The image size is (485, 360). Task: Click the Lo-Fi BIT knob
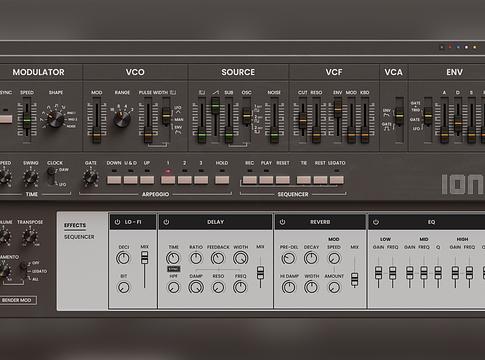tap(124, 287)
